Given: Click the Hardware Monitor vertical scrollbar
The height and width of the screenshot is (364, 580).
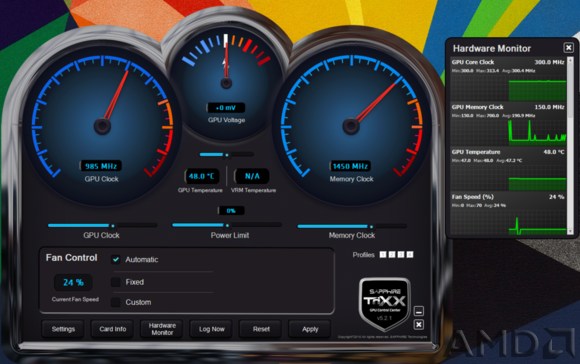Looking at the screenshot, I should tap(570, 146).
